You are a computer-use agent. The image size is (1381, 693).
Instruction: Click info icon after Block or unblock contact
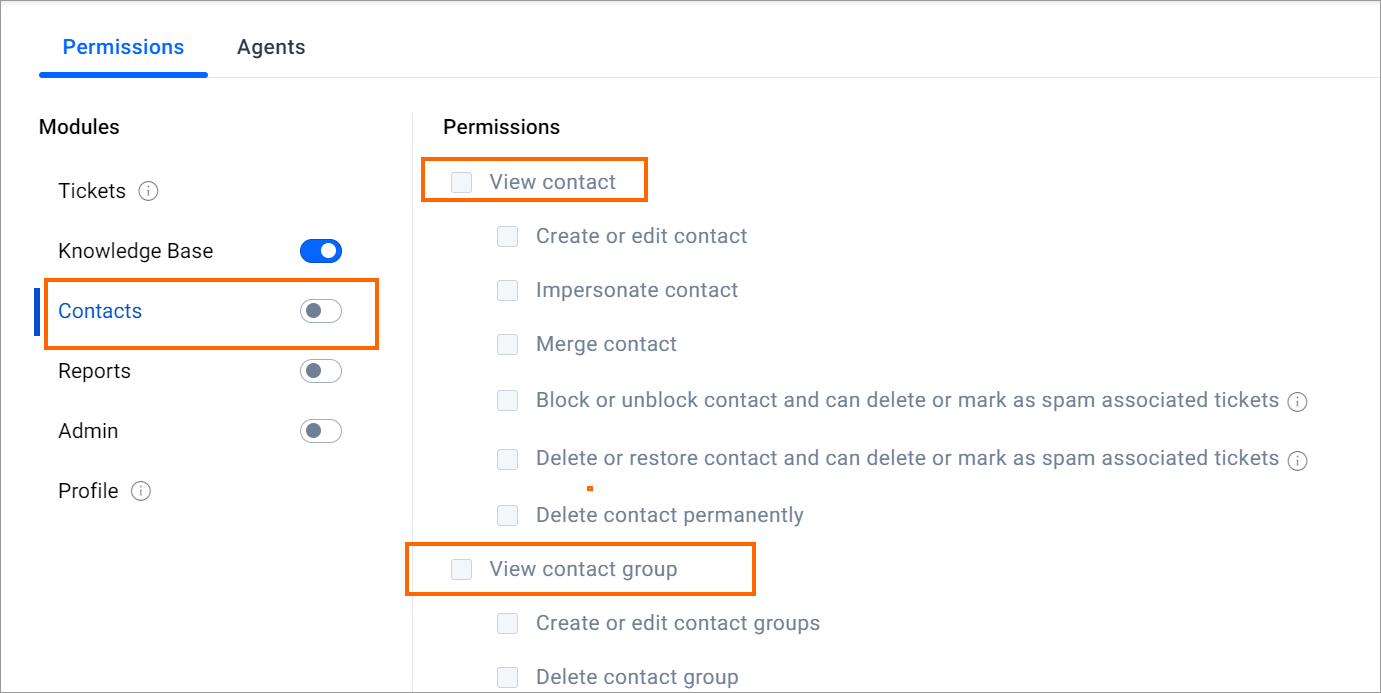1298,402
